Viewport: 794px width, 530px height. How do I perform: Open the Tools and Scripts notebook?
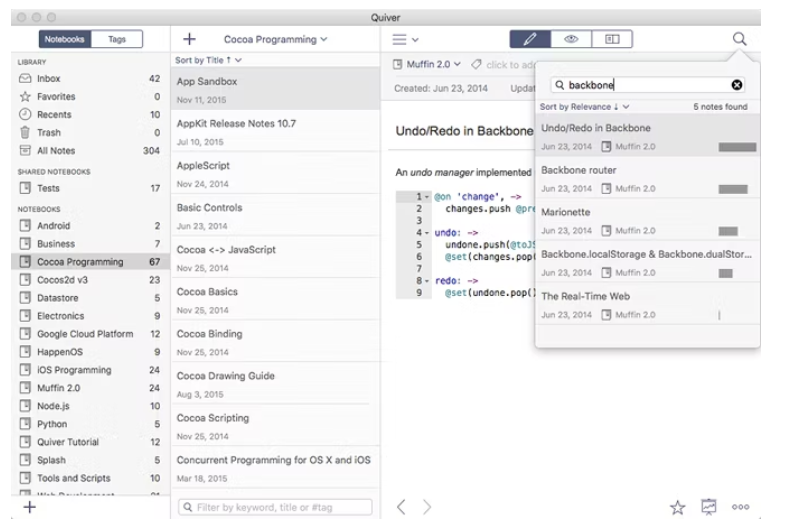click(x=90, y=478)
